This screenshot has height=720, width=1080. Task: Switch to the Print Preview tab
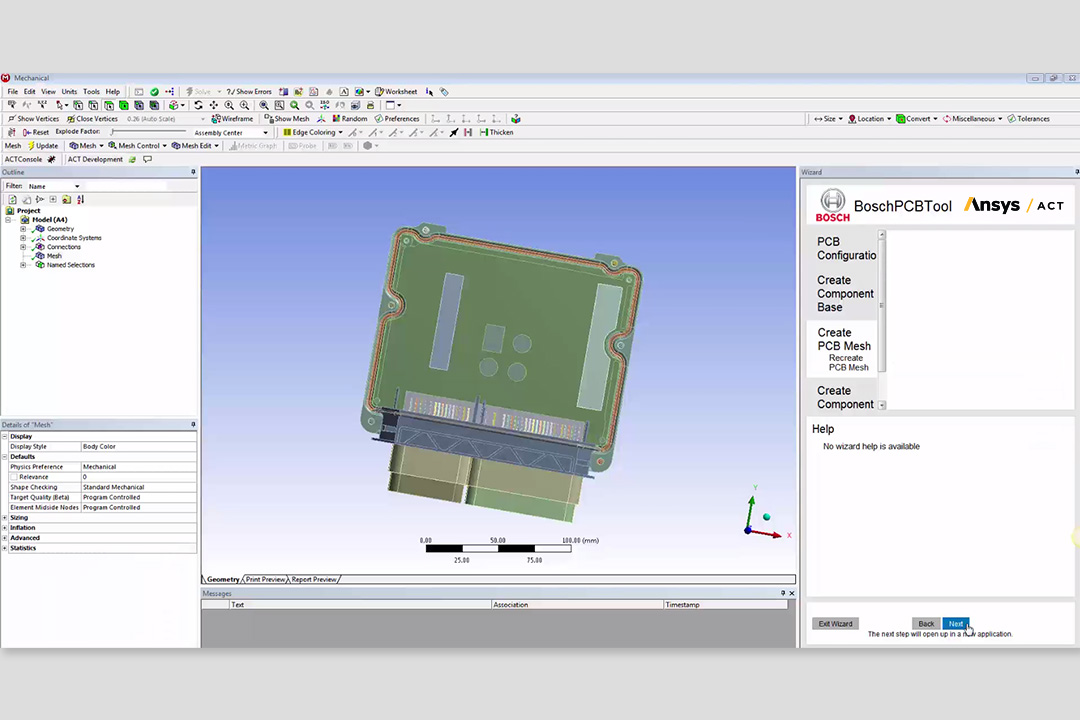pos(265,579)
